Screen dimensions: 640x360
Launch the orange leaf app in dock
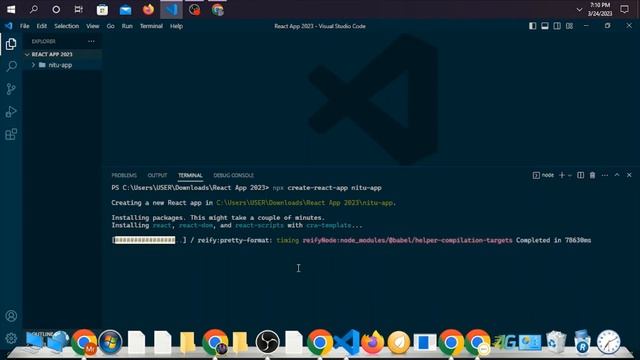399,342
